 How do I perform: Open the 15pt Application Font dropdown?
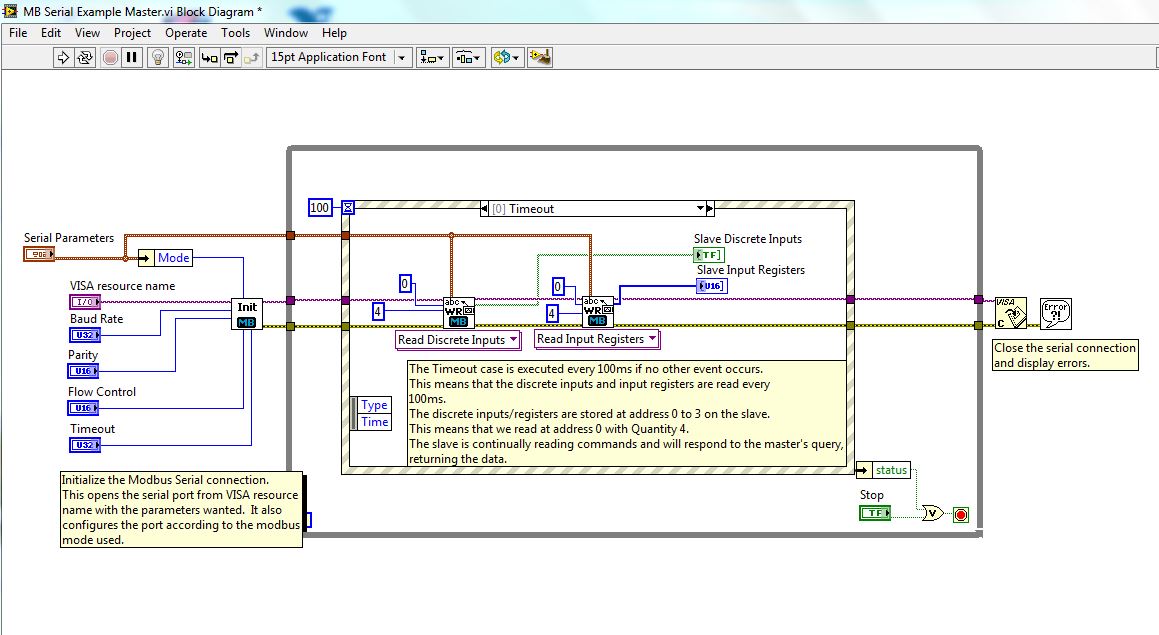[338, 58]
